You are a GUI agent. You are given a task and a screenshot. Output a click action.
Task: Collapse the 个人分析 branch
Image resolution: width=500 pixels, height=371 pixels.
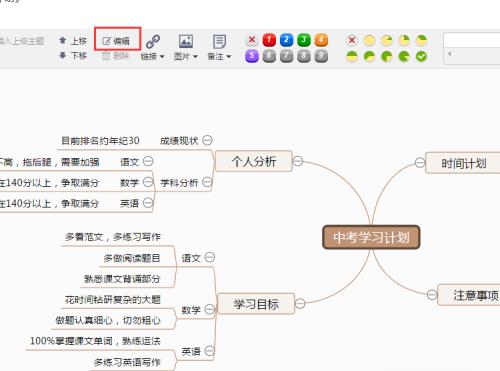[x=298, y=161]
